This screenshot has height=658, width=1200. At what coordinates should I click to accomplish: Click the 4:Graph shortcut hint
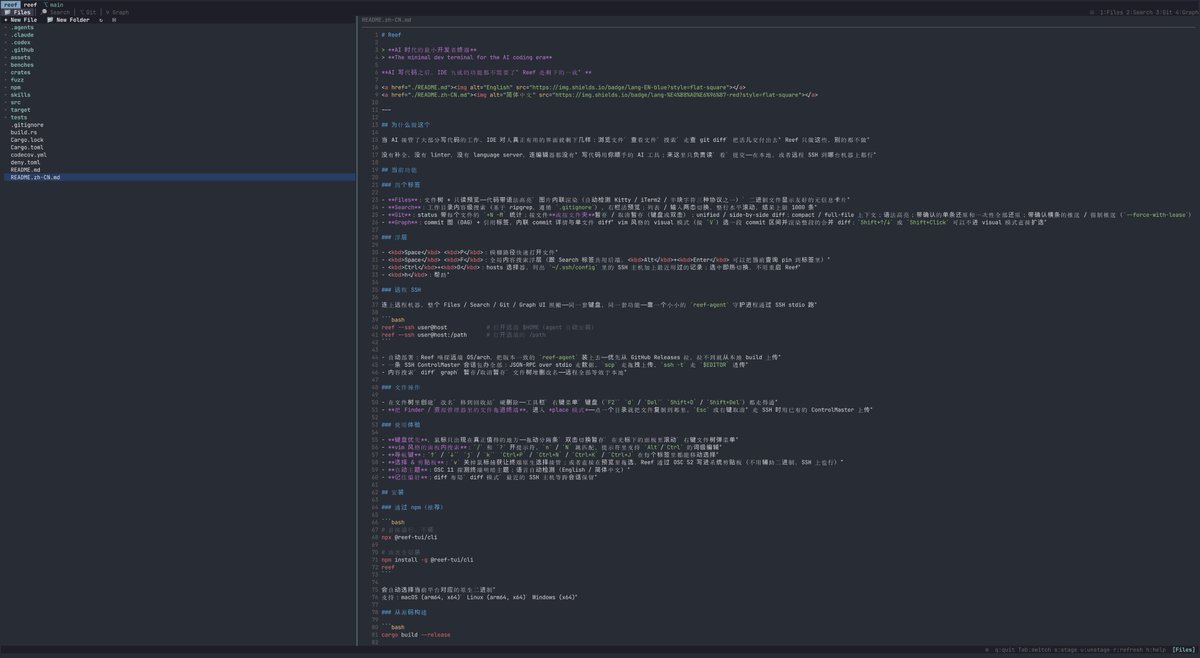pos(1187,12)
